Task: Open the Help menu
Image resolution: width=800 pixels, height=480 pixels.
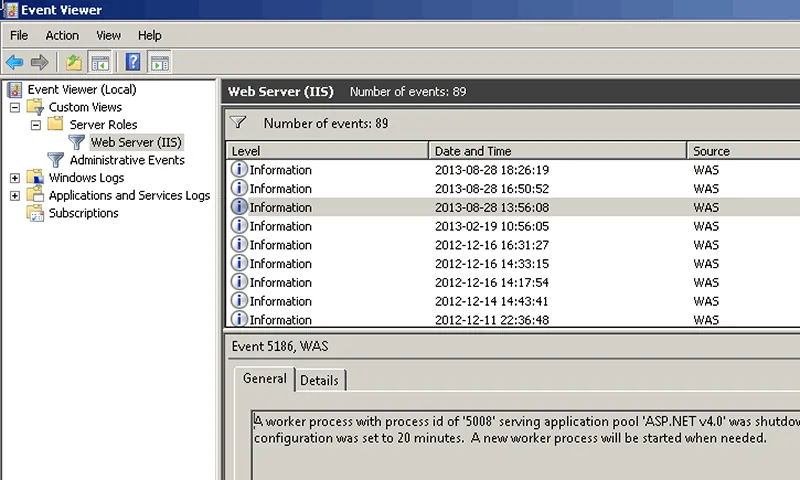Action: coord(149,35)
